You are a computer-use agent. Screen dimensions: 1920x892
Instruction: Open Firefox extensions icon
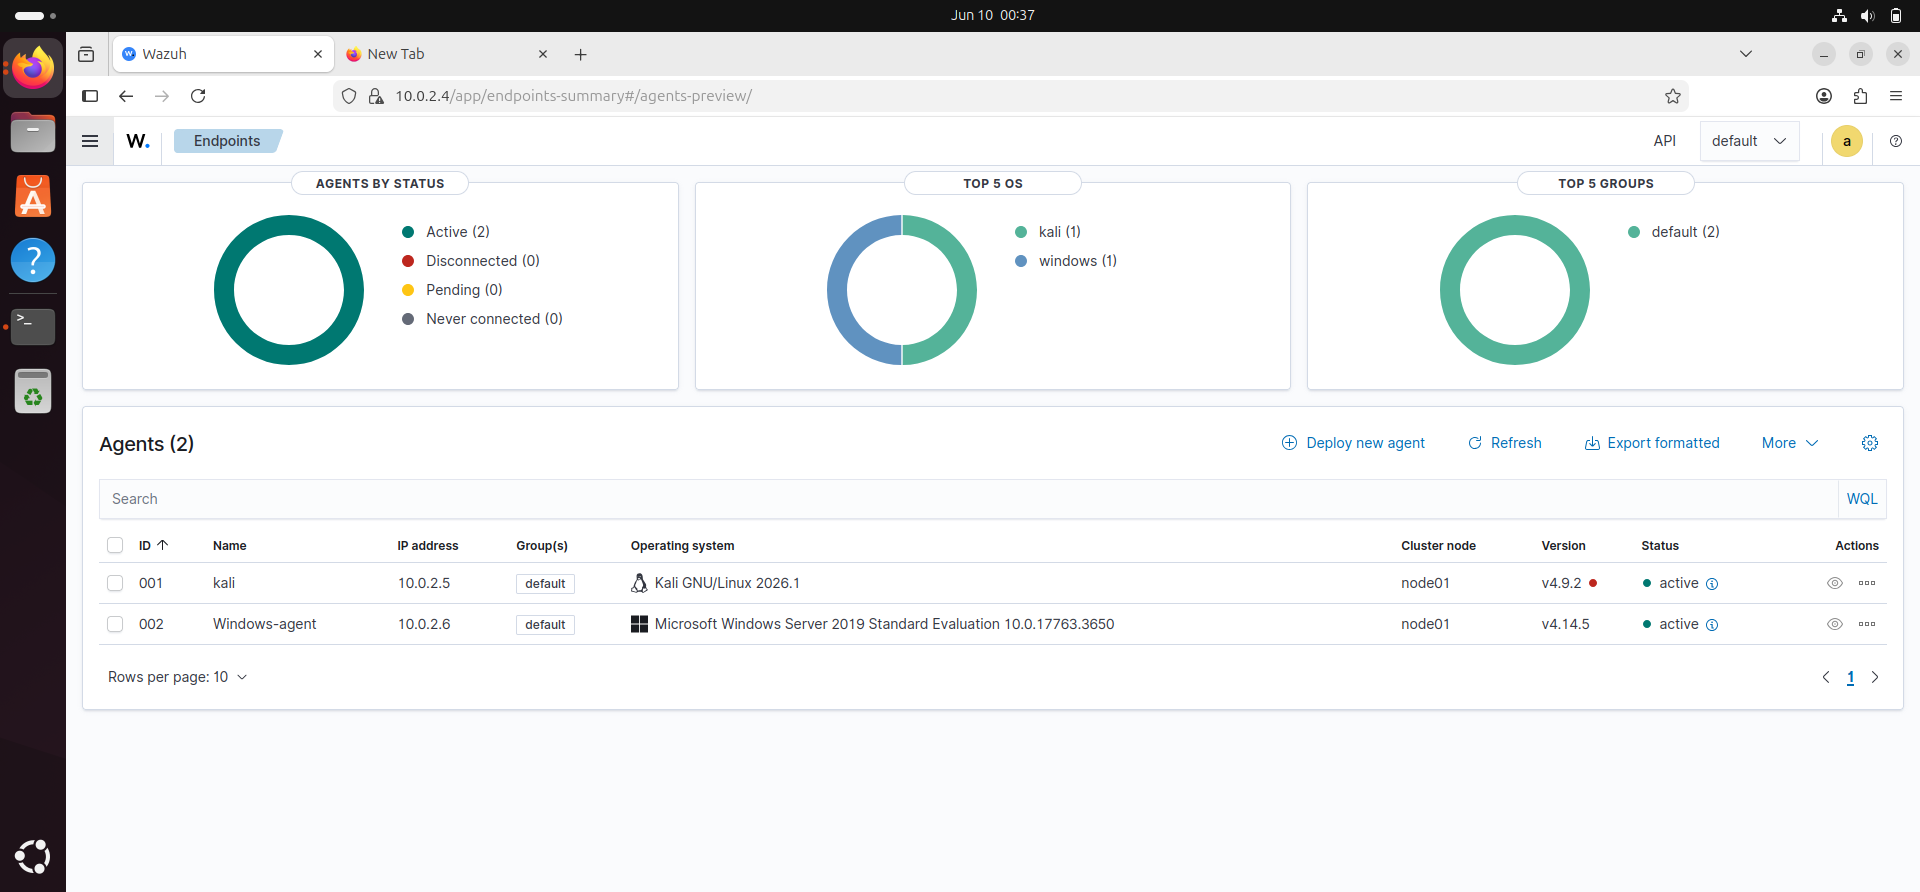1860,96
